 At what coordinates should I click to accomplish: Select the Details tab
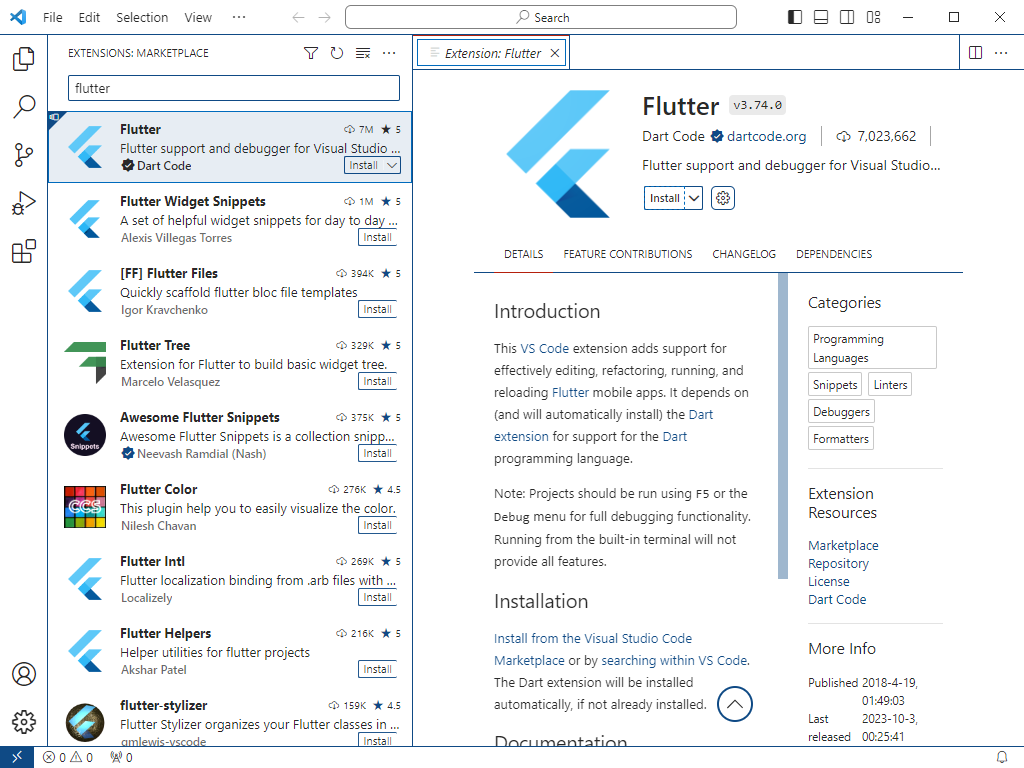point(524,254)
